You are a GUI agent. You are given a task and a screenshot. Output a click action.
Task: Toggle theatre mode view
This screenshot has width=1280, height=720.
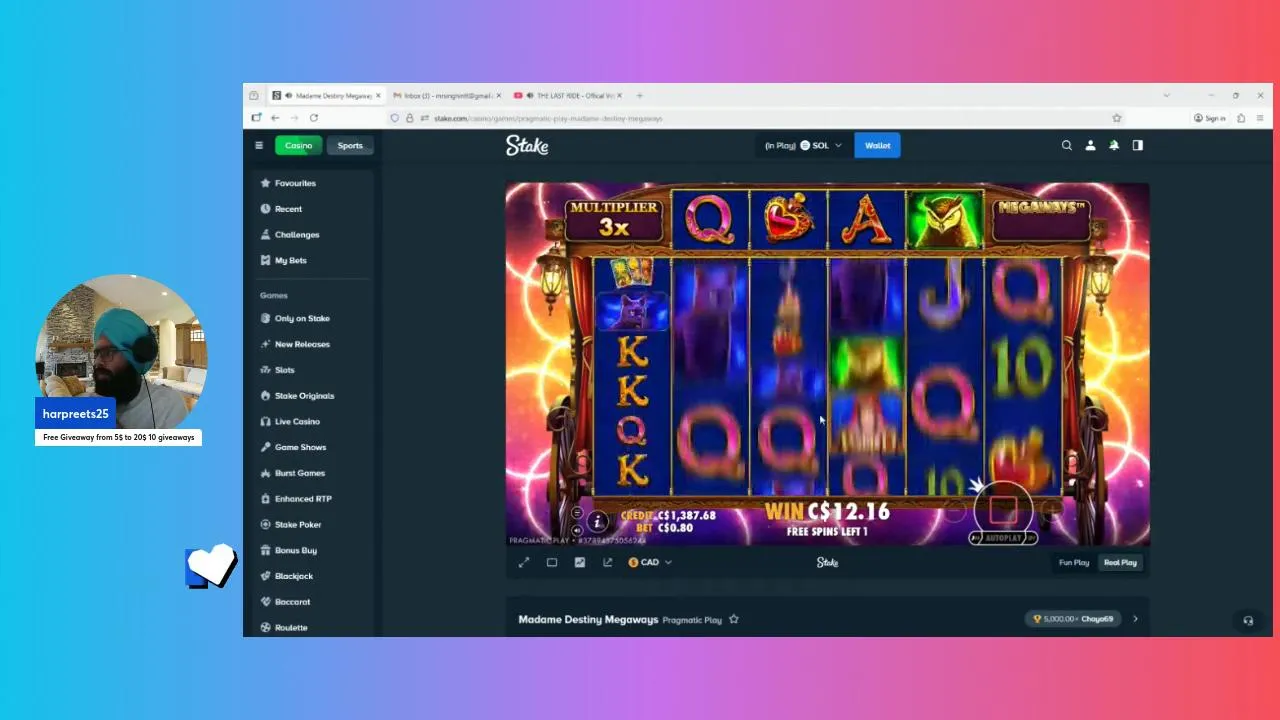(552, 562)
